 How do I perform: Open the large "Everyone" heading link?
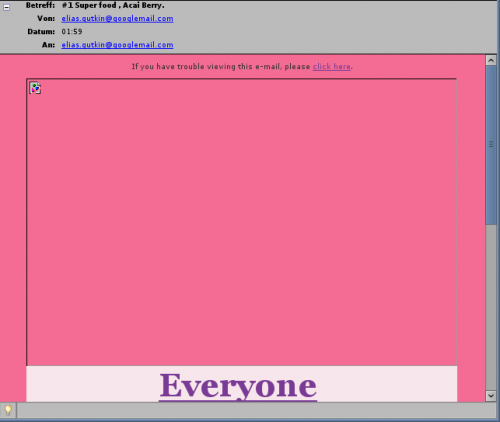click(238, 386)
